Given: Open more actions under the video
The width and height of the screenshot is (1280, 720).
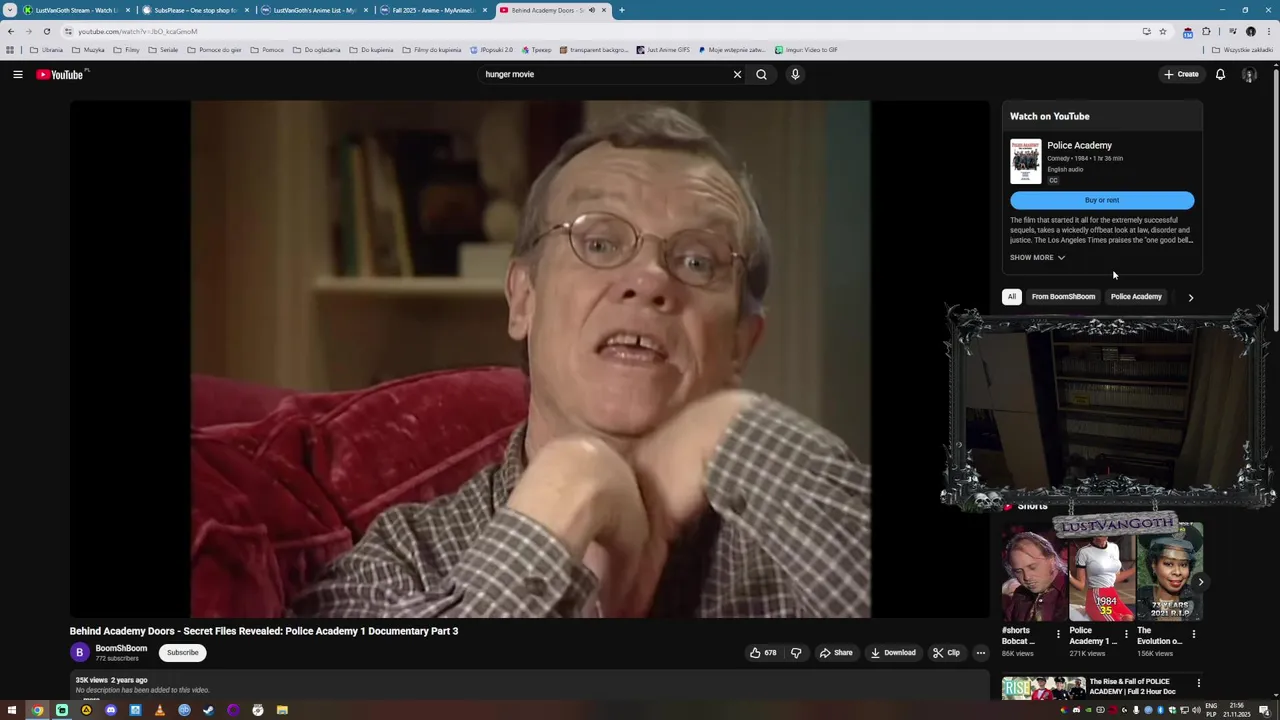Looking at the screenshot, I should tap(981, 653).
